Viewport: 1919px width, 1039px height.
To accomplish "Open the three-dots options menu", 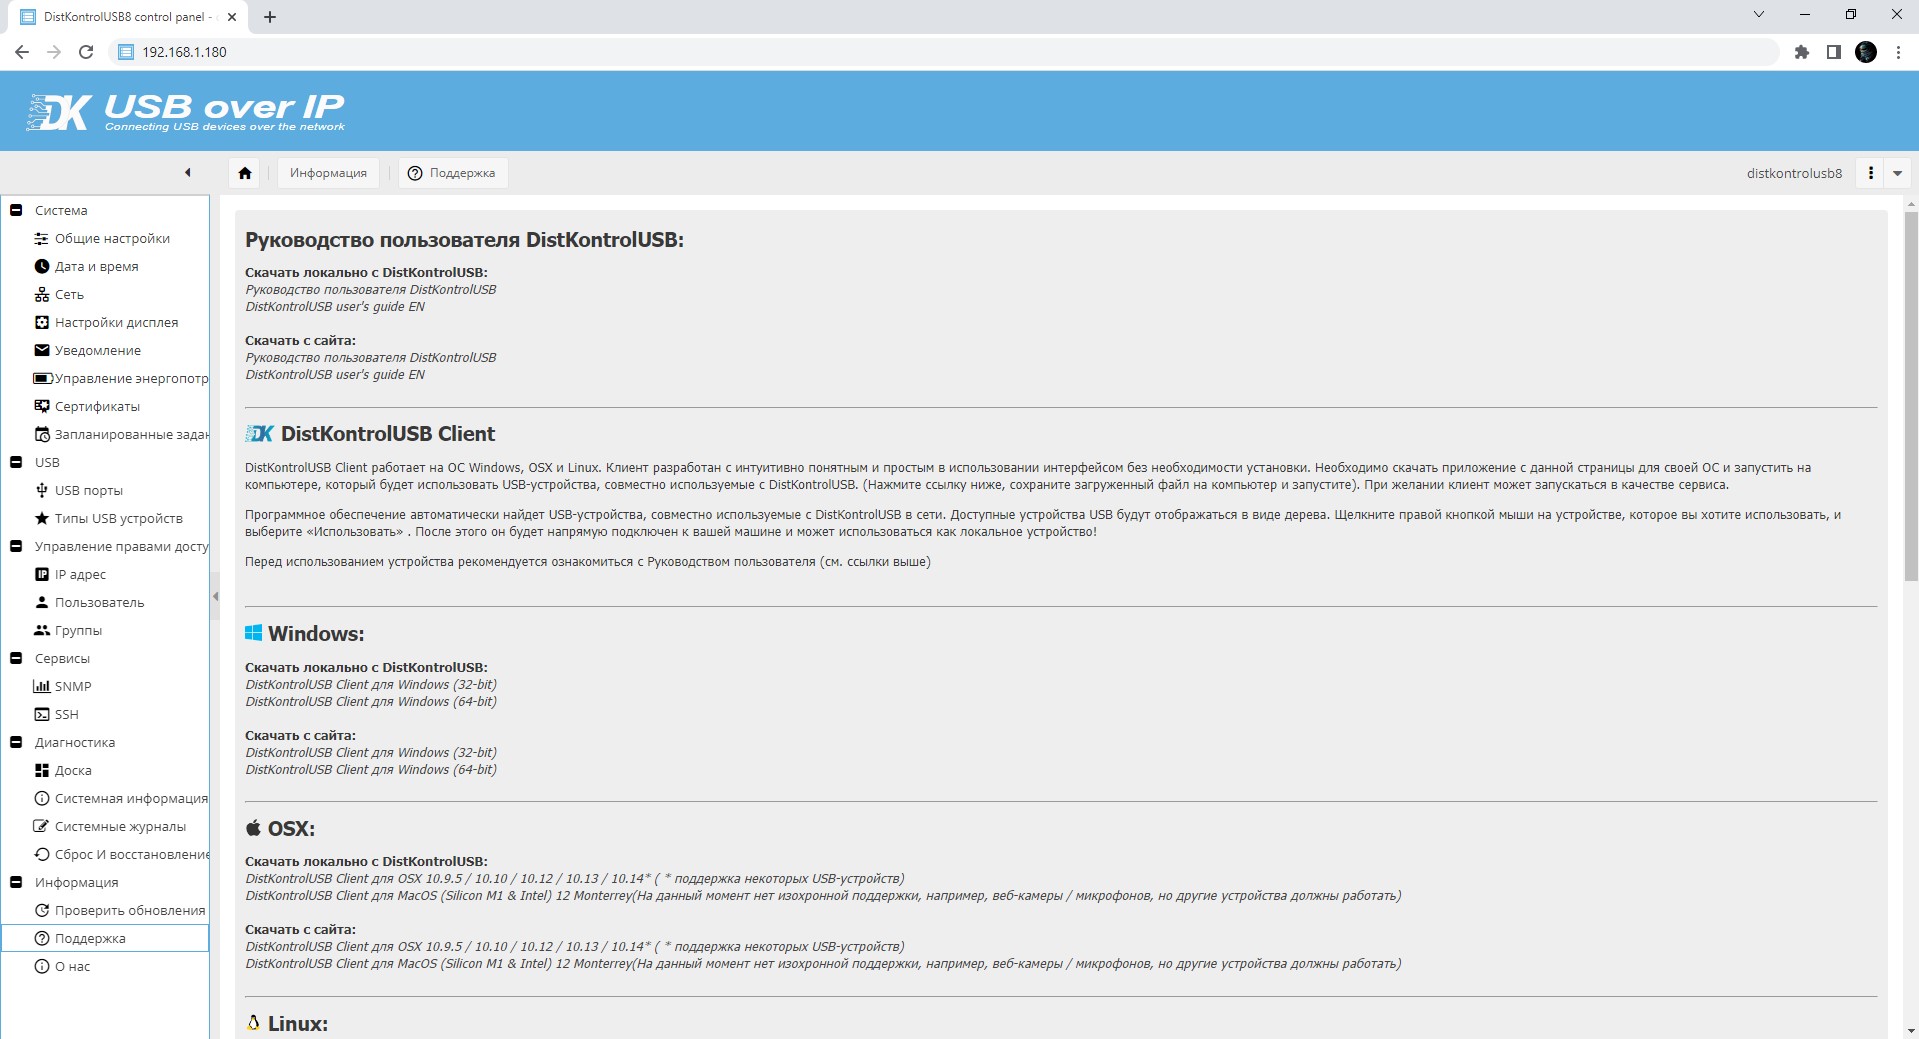I will coord(1870,173).
